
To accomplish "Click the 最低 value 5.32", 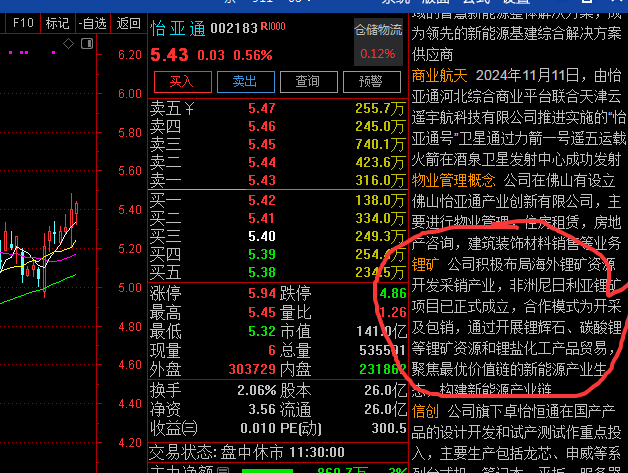I will point(262,331).
